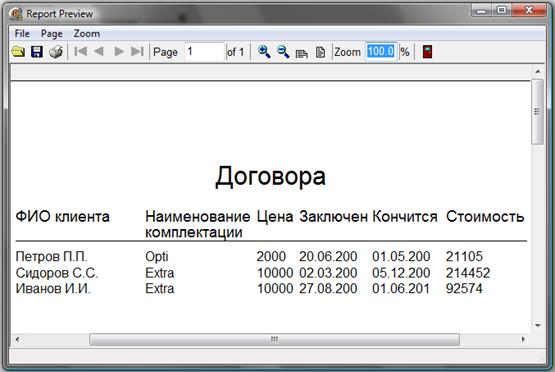
Task: Open the File menu
Action: 22,34
